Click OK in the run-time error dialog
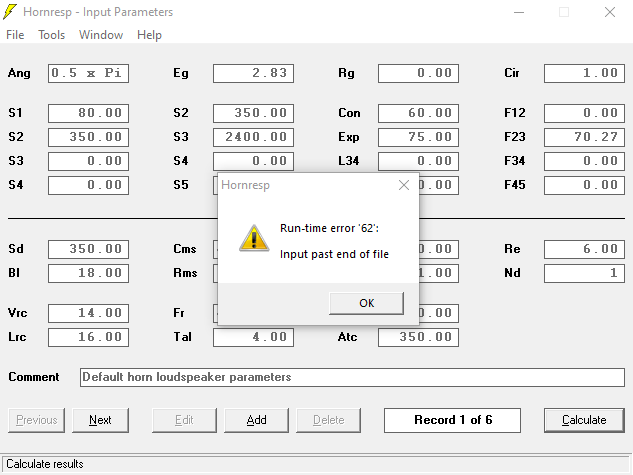Screen dimensions: 633x475 366,303
